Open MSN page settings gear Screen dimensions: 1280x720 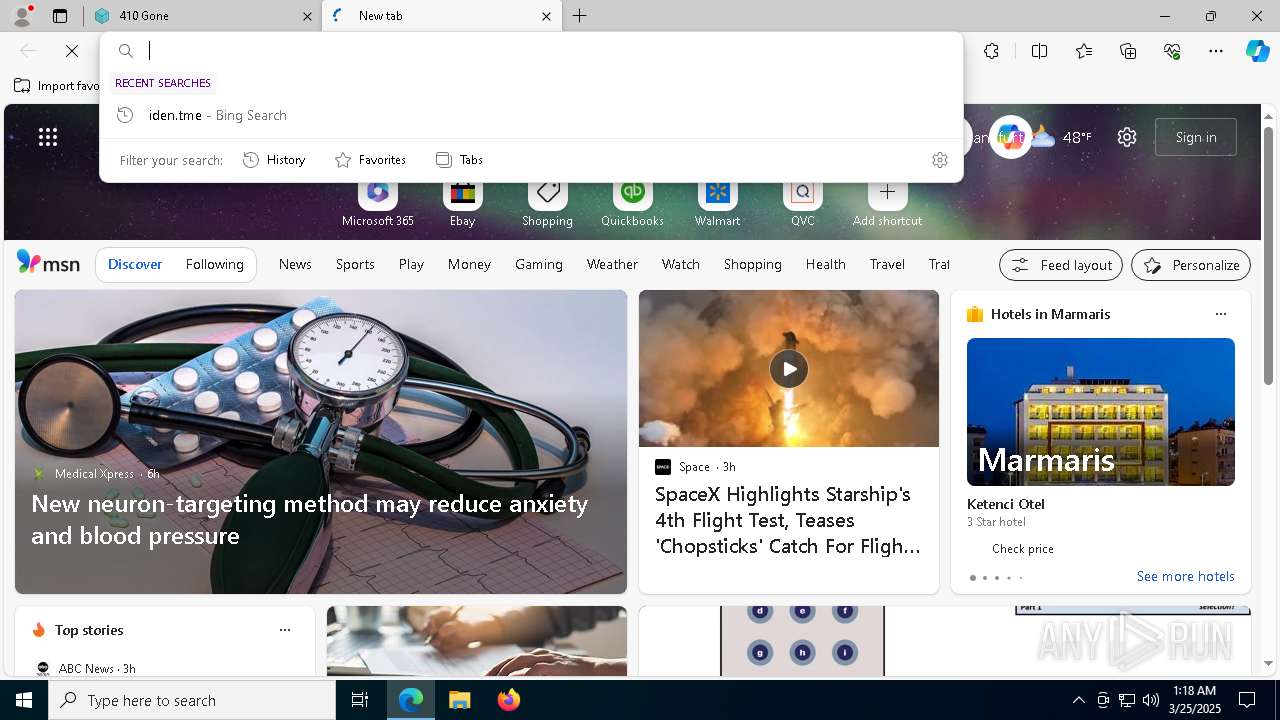tap(1127, 137)
